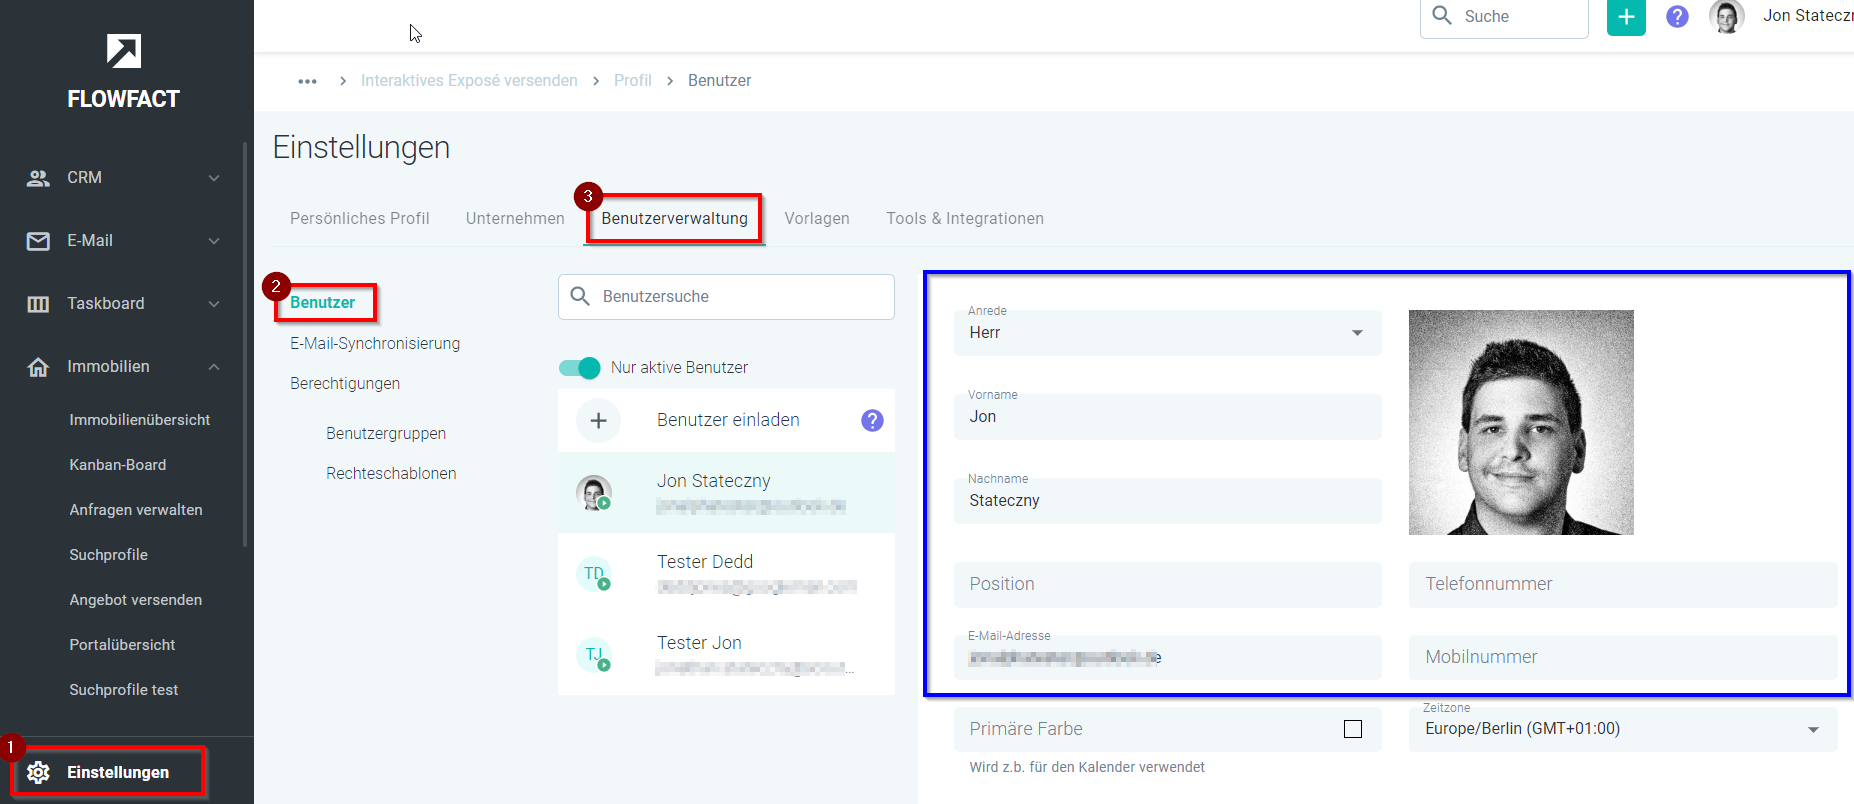Toggle Nur aktive Benutzer switch
The image size is (1854, 804).
[580, 368]
